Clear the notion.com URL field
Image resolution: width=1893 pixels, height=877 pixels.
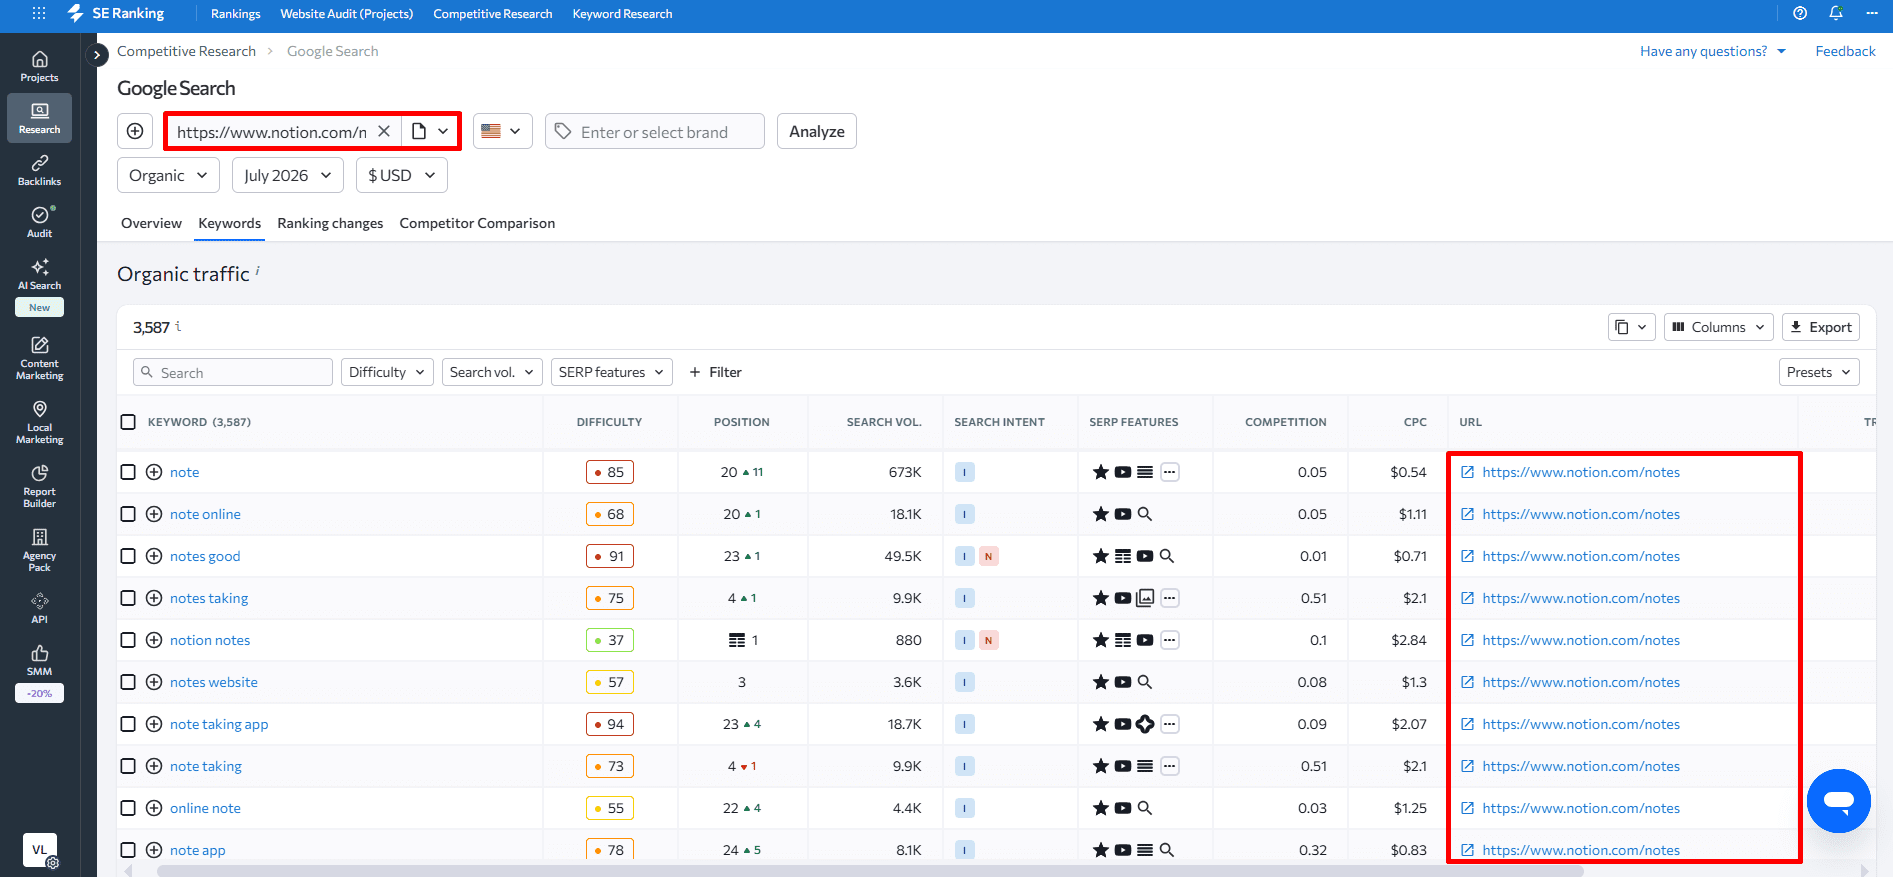click(384, 131)
